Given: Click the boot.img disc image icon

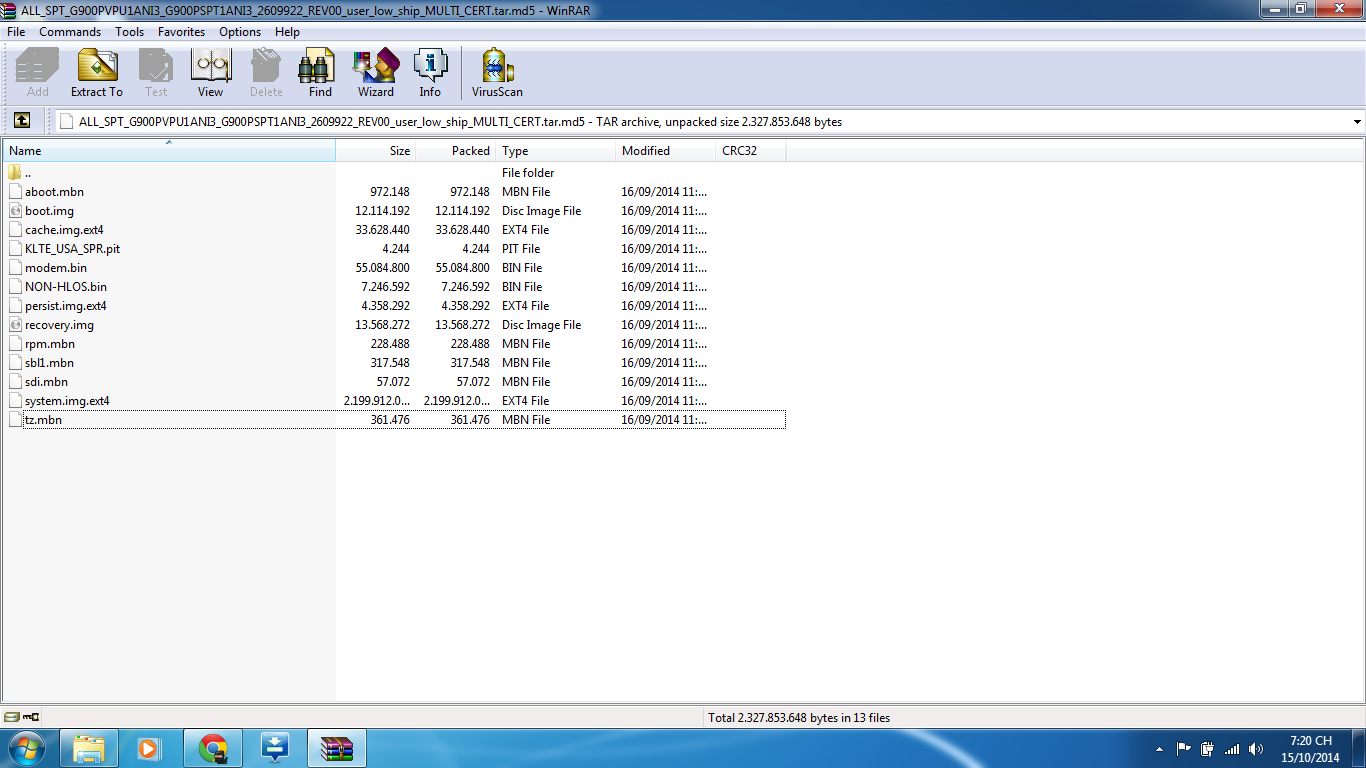Looking at the screenshot, I should coord(15,211).
